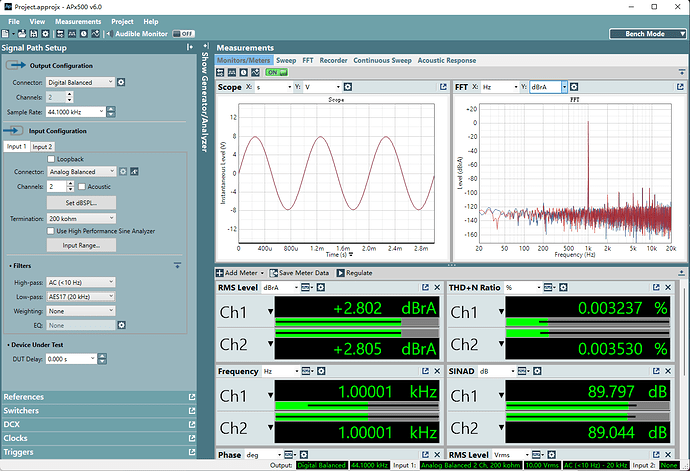The width and height of the screenshot is (690, 471).
Task: Click the meters panel vertical scrollbar
Action: click(683, 330)
